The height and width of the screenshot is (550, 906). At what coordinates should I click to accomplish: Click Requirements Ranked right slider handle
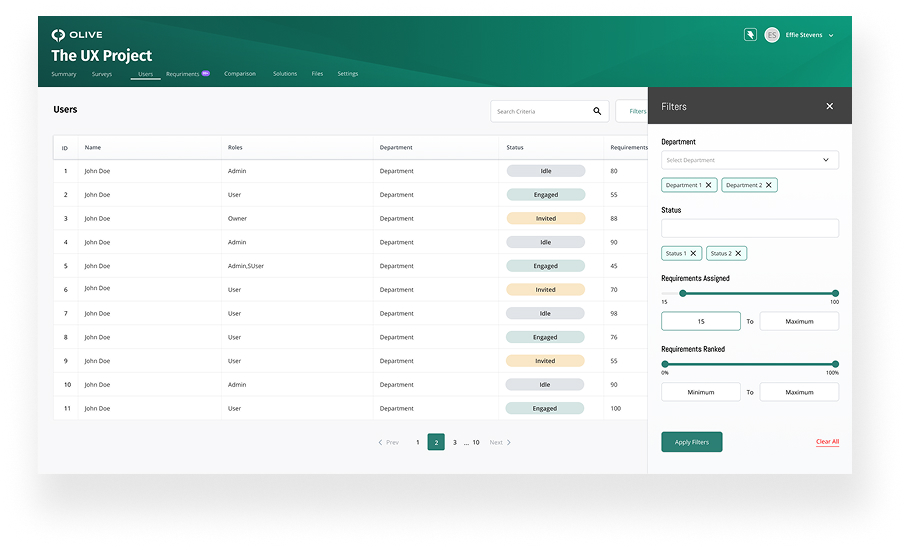click(836, 364)
